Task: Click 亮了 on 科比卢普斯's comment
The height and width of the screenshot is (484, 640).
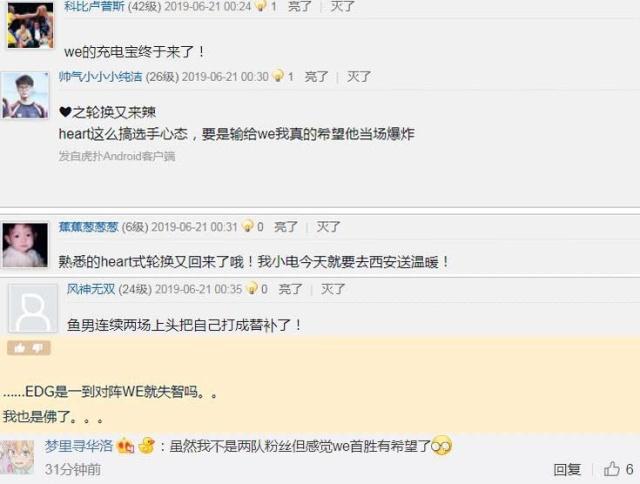Action: tap(300, 6)
